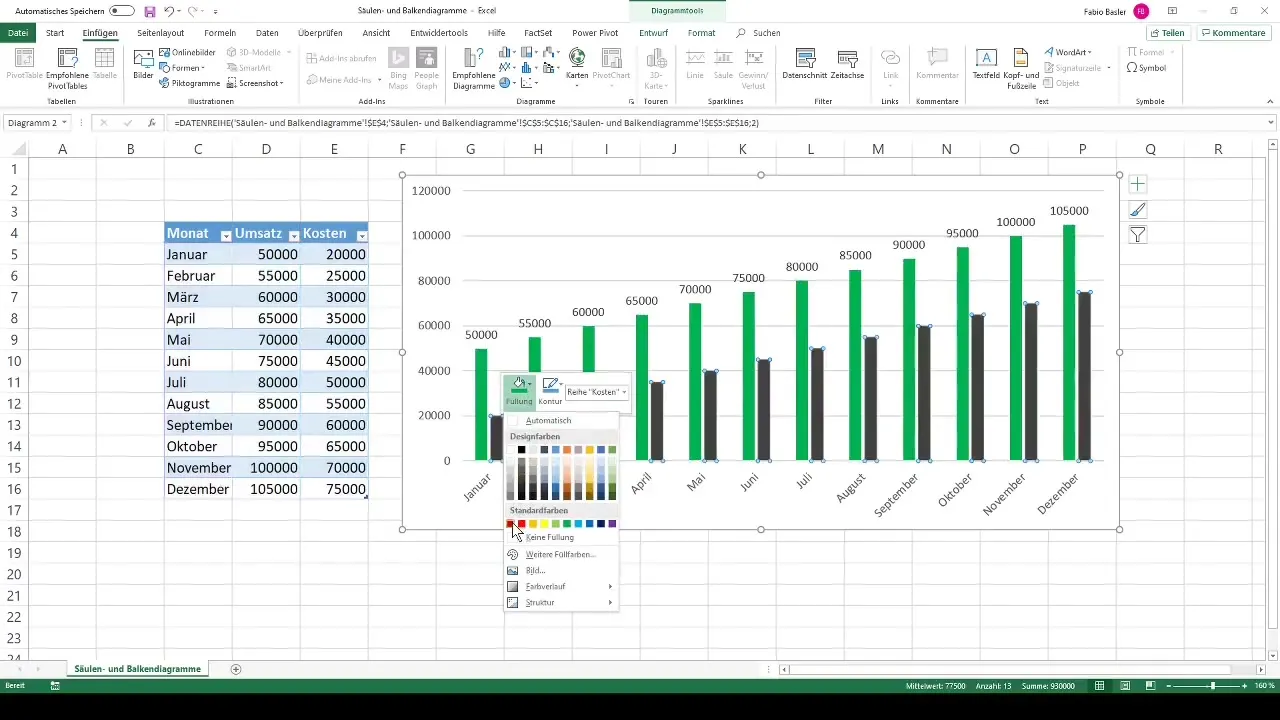Pick dark red in Standardfarben

[510, 524]
